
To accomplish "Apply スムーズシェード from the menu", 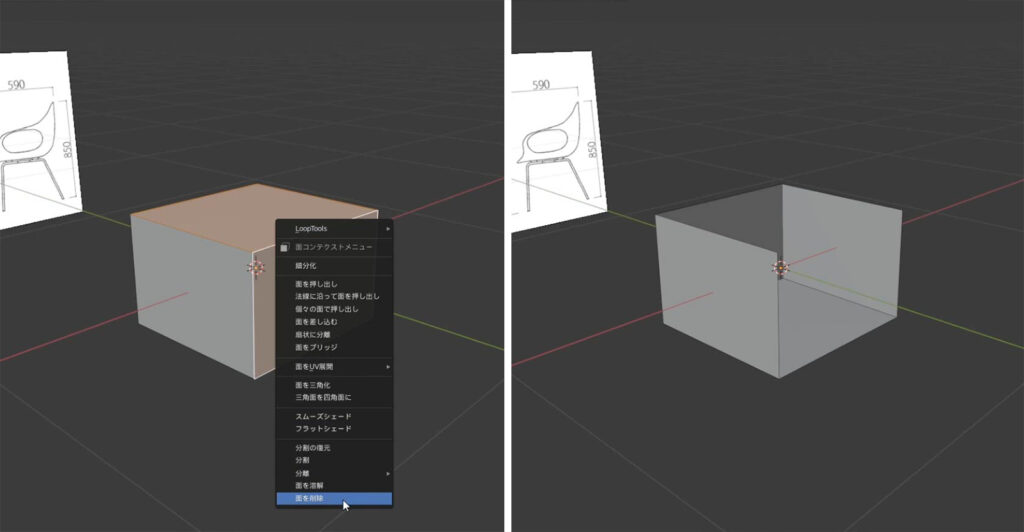I will [322, 416].
